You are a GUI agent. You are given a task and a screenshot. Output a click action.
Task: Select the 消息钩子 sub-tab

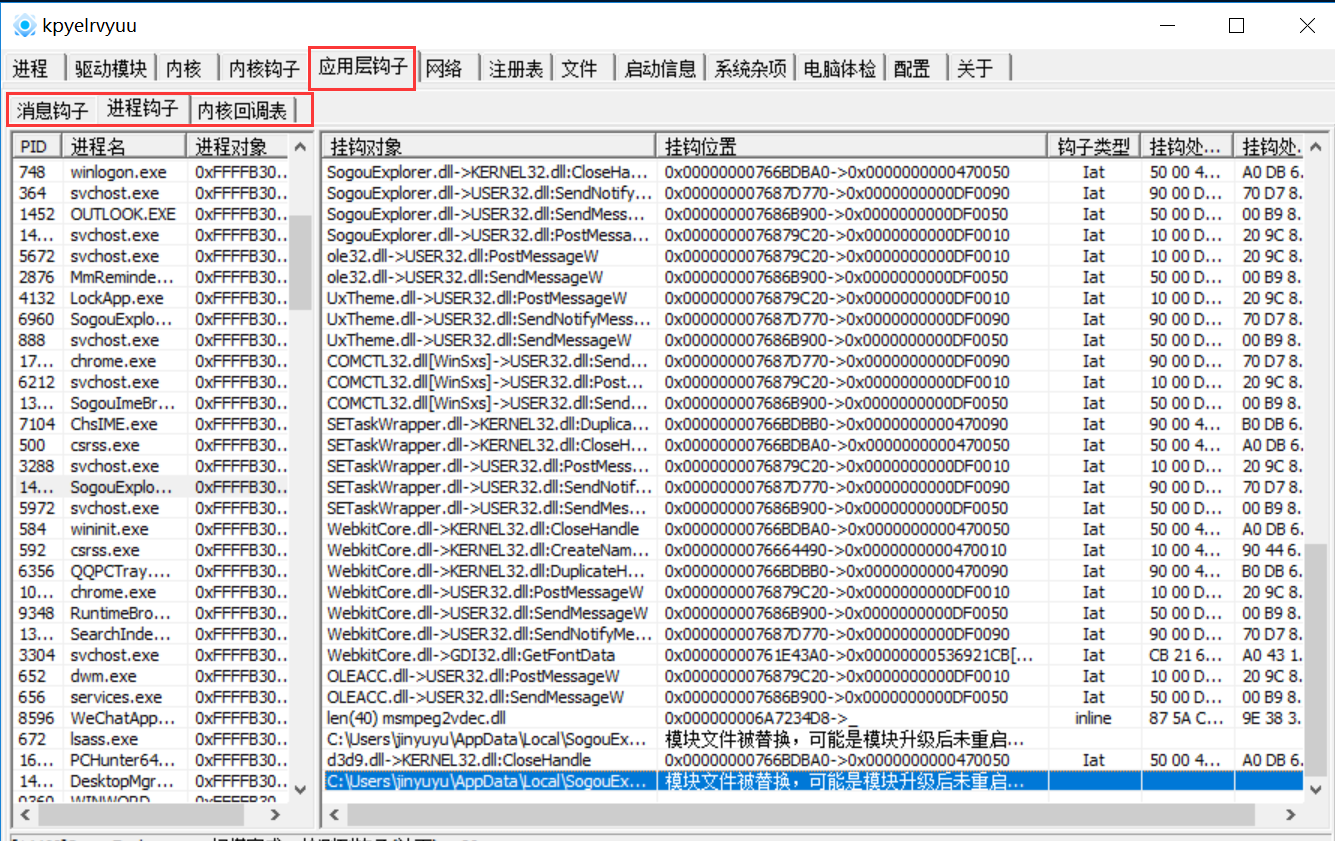click(x=53, y=110)
